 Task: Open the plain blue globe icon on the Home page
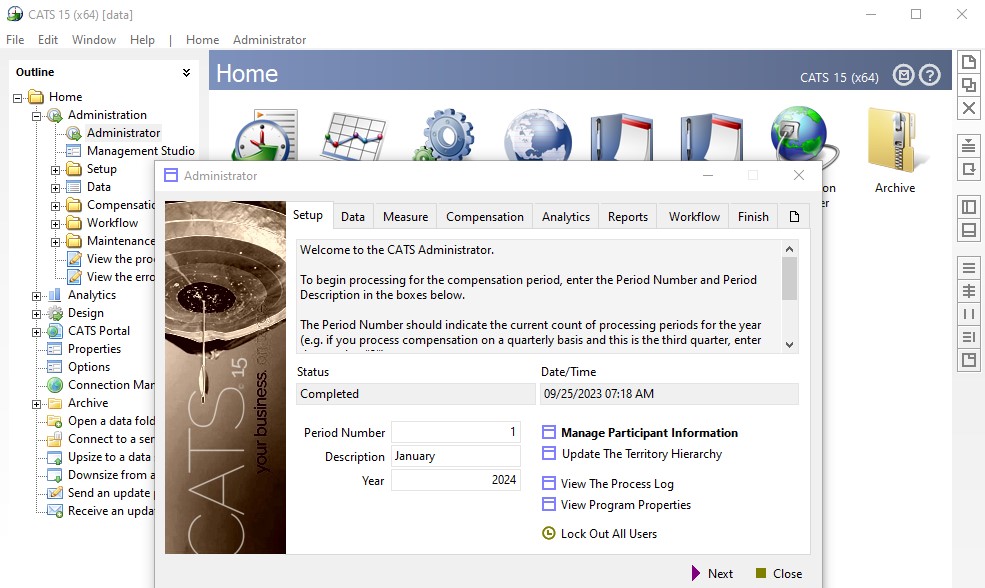(x=538, y=134)
